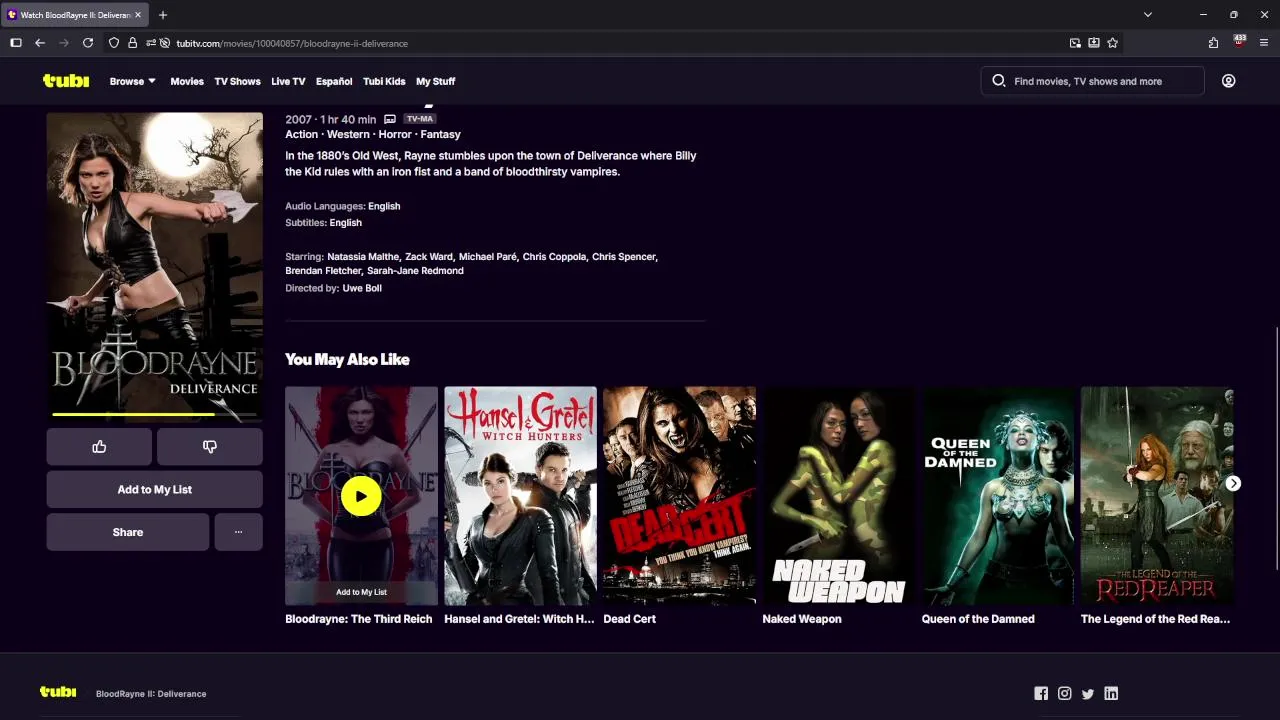The image size is (1280, 720).
Task: Open Tubi Kids
Action: pyautogui.click(x=384, y=81)
